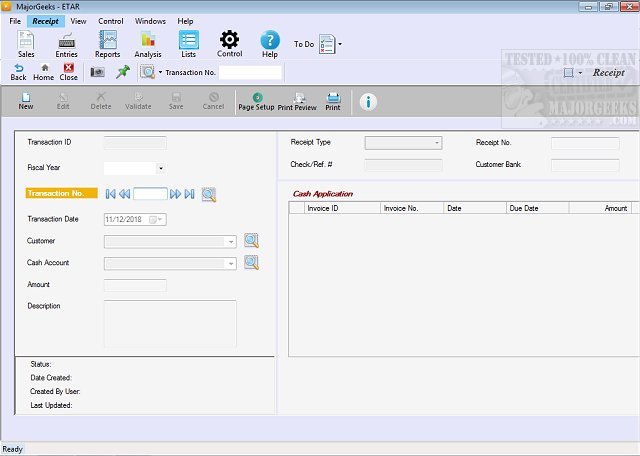Click the Entries keyboard icon
The width and height of the screenshot is (640, 456).
tap(67, 42)
